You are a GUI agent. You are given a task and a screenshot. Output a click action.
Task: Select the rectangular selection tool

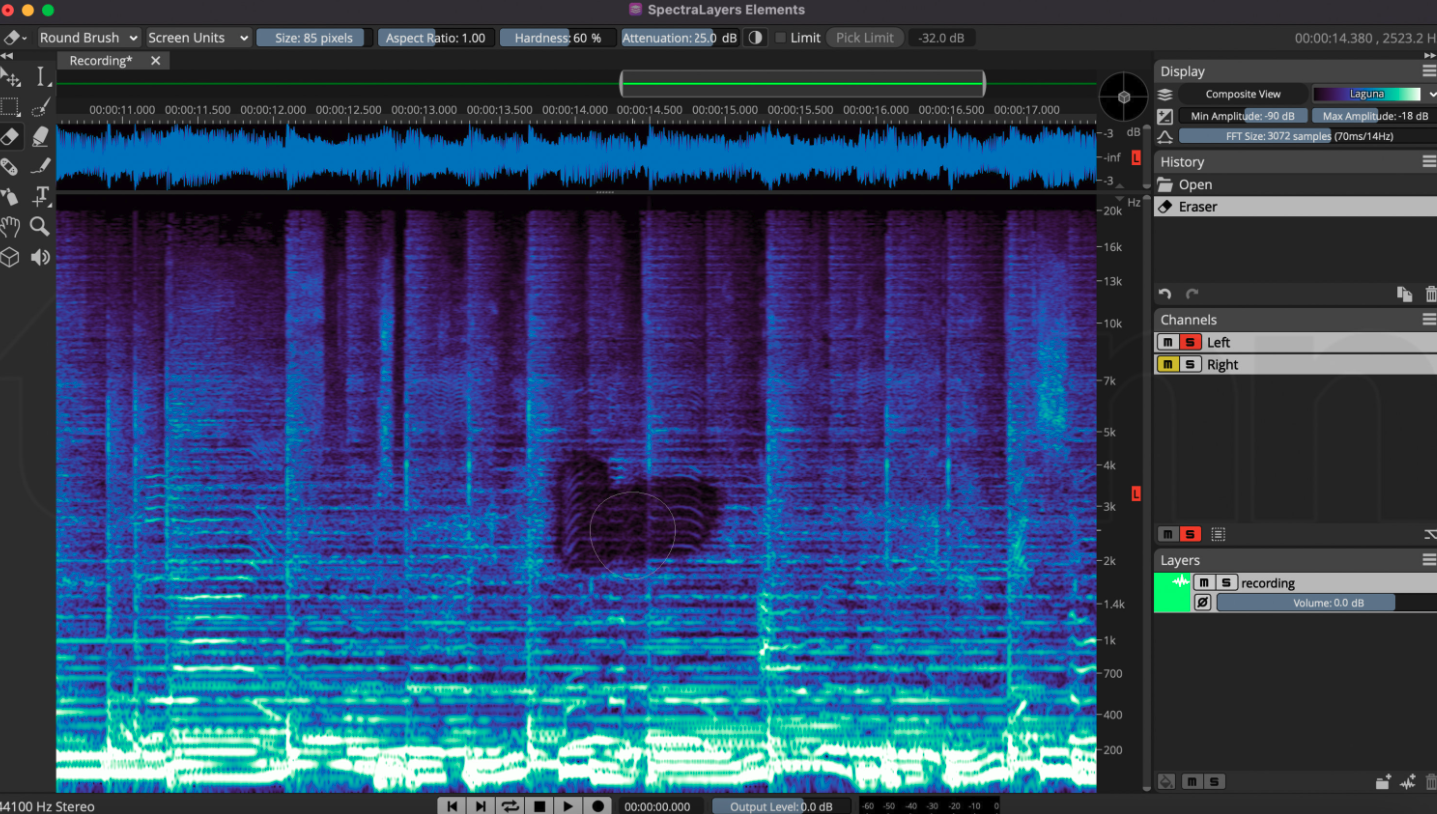pos(12,107)
